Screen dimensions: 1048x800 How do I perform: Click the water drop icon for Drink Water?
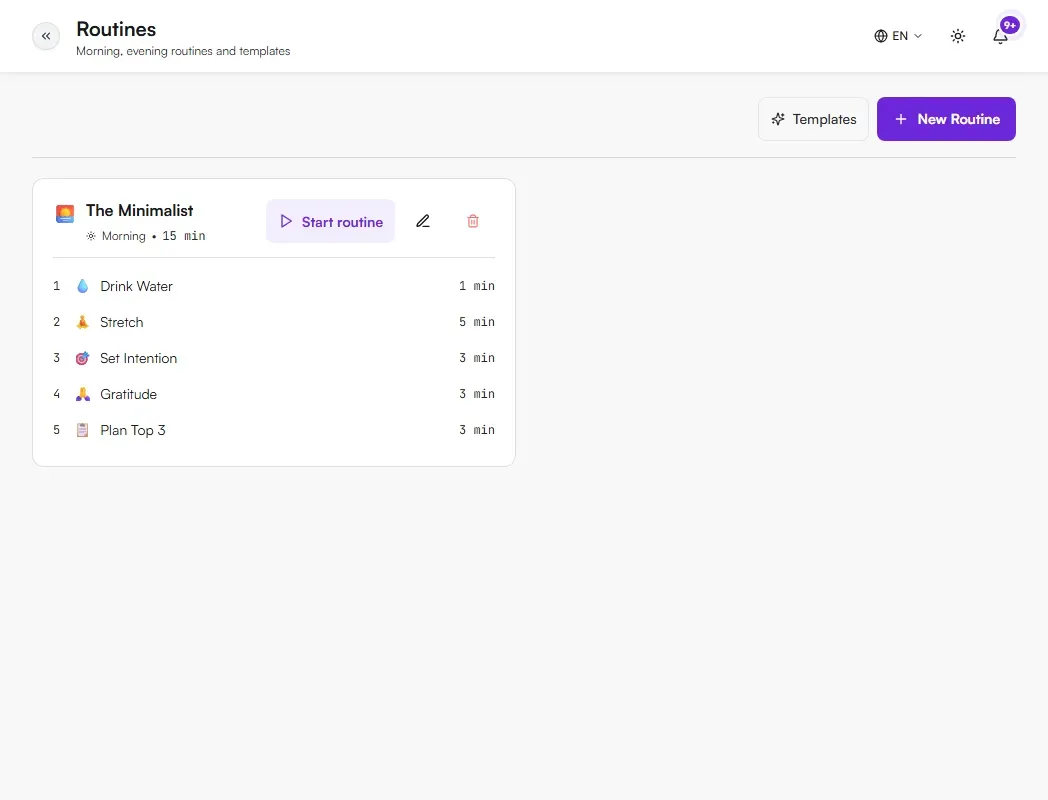tap(82, 286)
